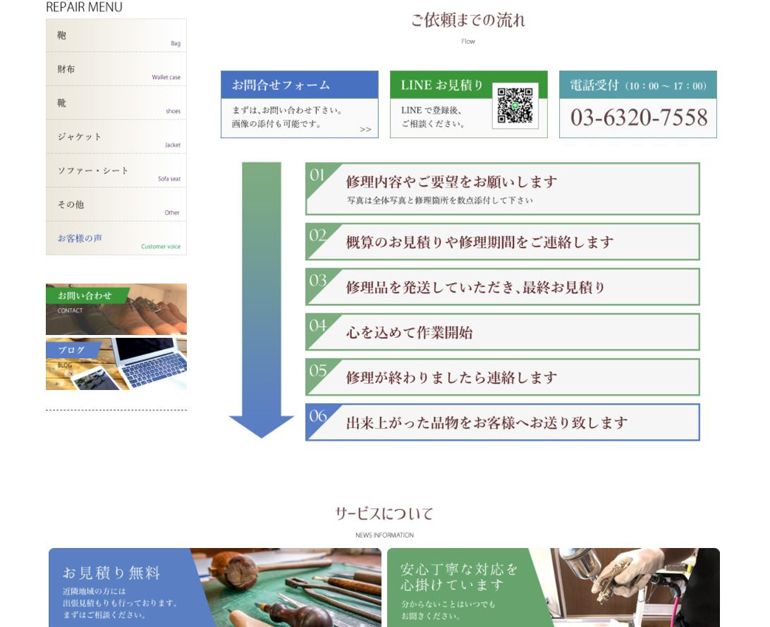
Task: Select the 靴 shoes repair menu item
Action: coord(116,103)
